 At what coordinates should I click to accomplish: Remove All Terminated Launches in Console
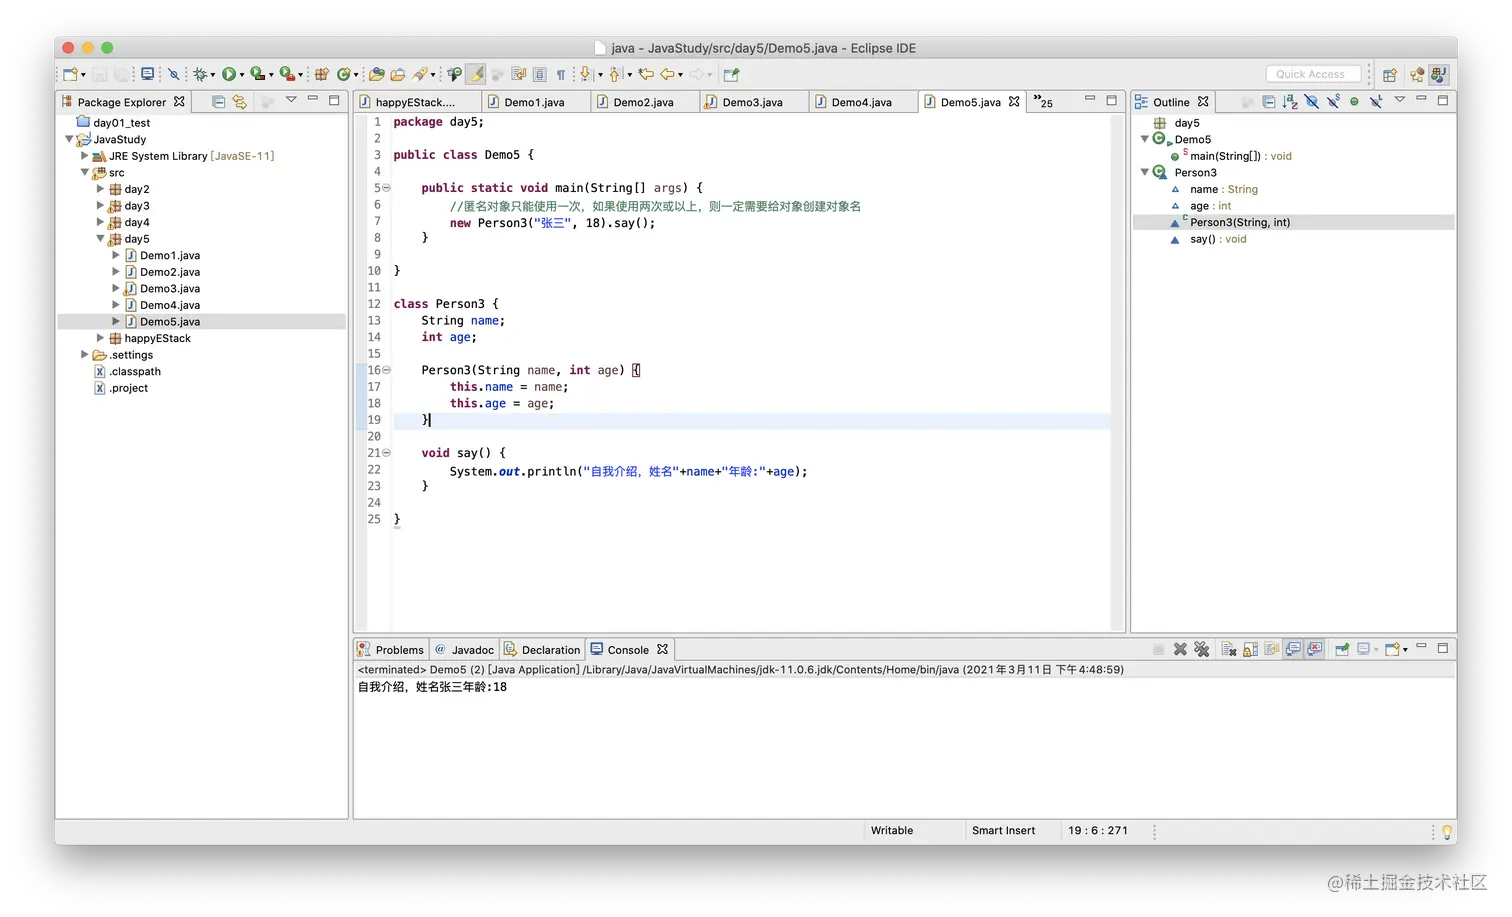click(1202, 650)
